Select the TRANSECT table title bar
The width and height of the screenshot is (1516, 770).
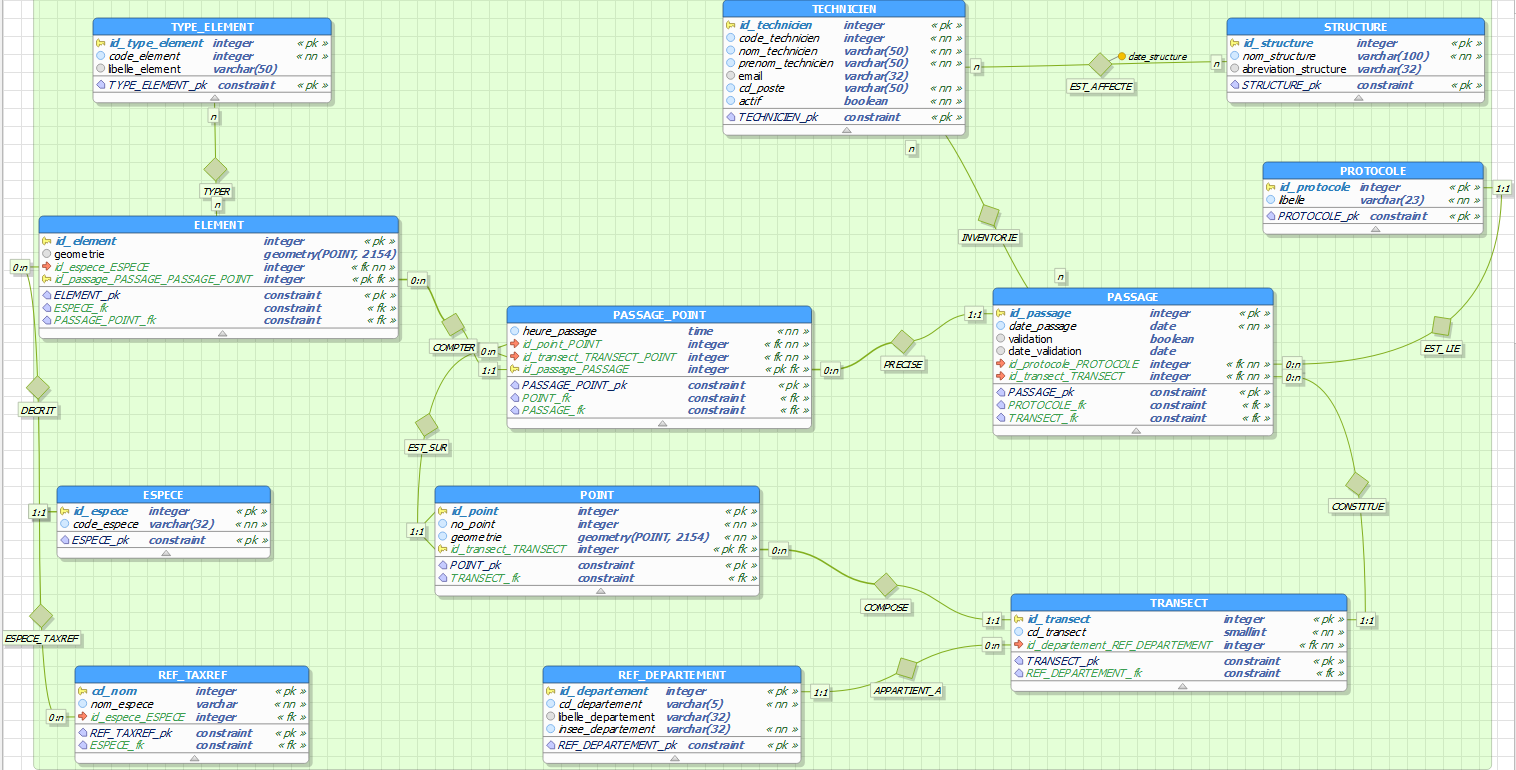click(x=1179, y=603)
